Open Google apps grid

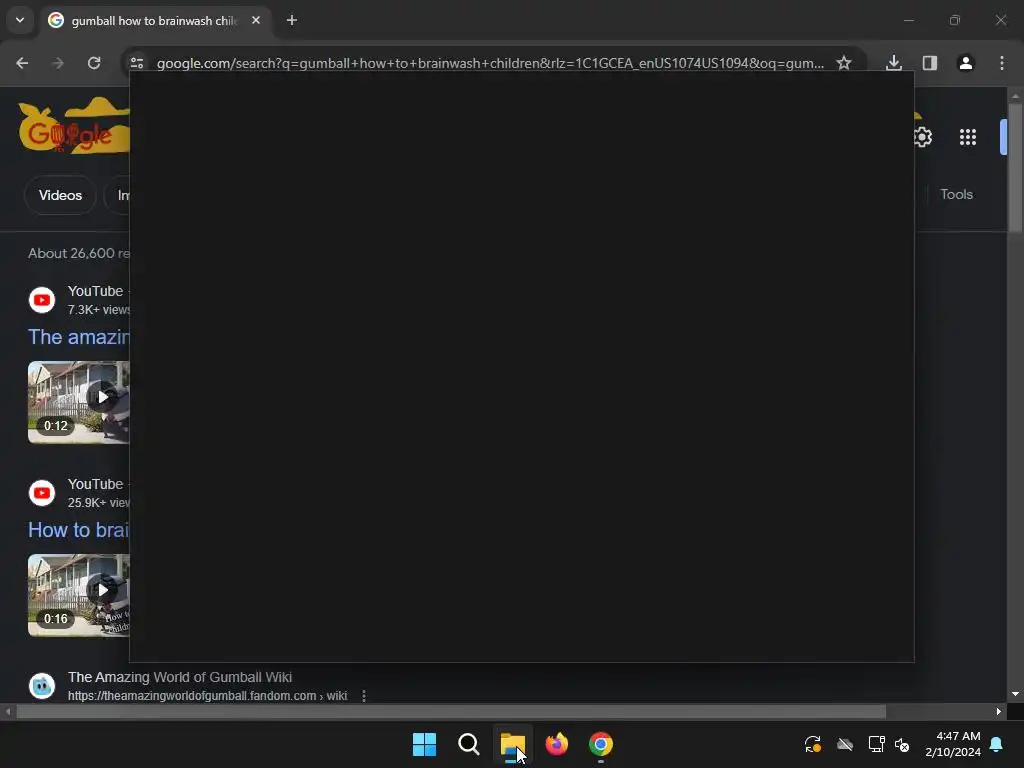pos(968,137)
